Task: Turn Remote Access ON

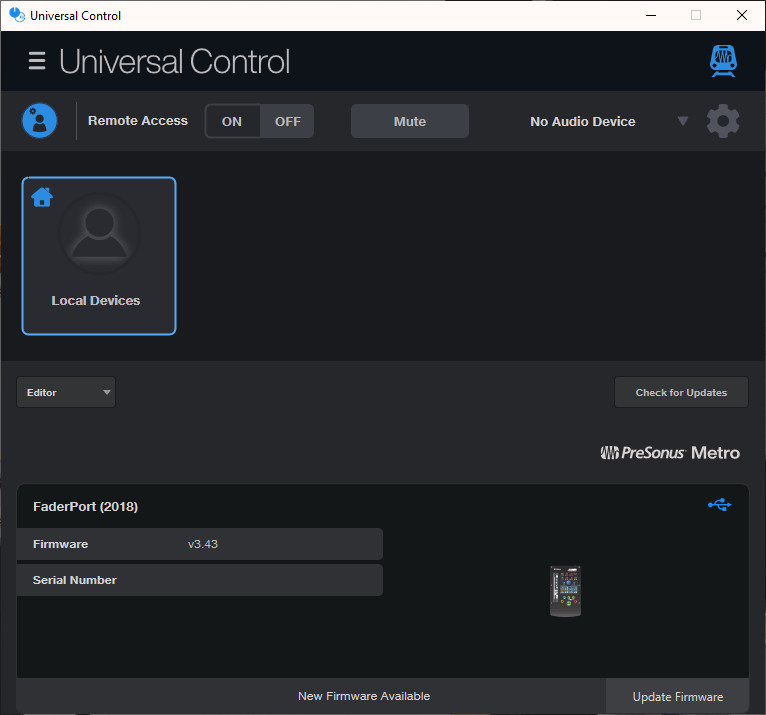Action: coord(232,121)
